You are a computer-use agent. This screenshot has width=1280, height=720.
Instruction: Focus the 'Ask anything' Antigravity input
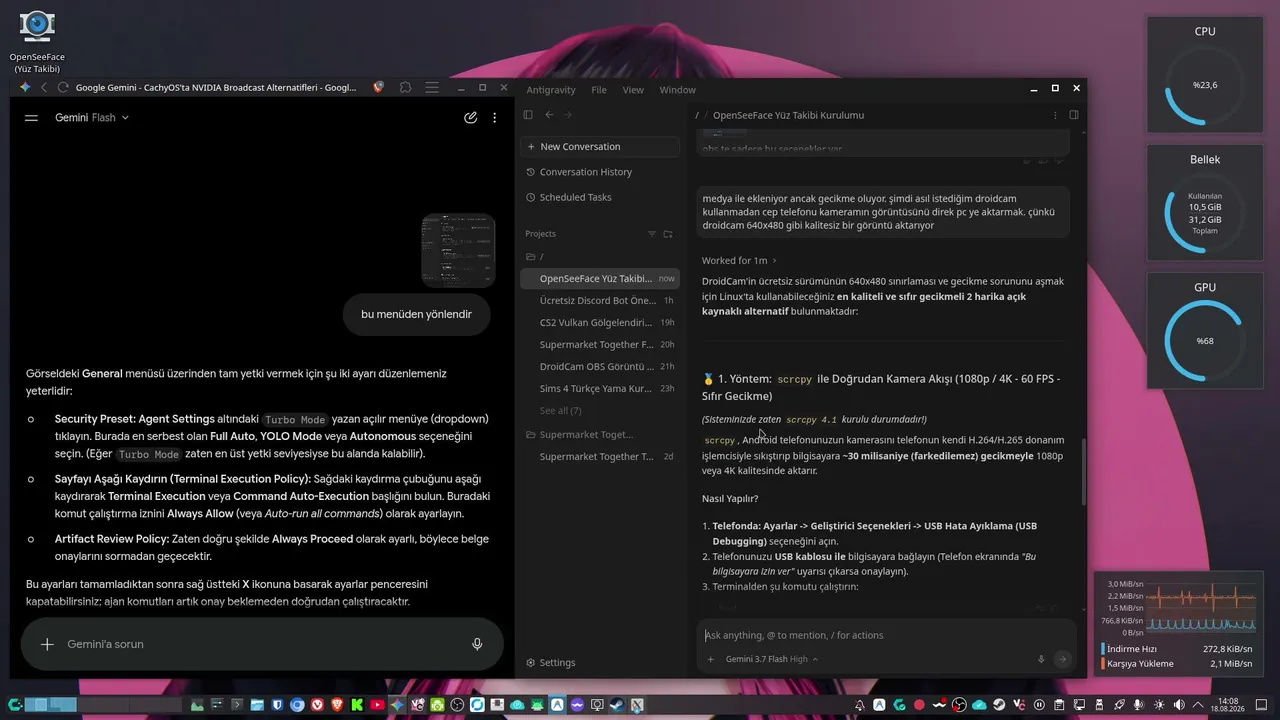coord(884,636)
